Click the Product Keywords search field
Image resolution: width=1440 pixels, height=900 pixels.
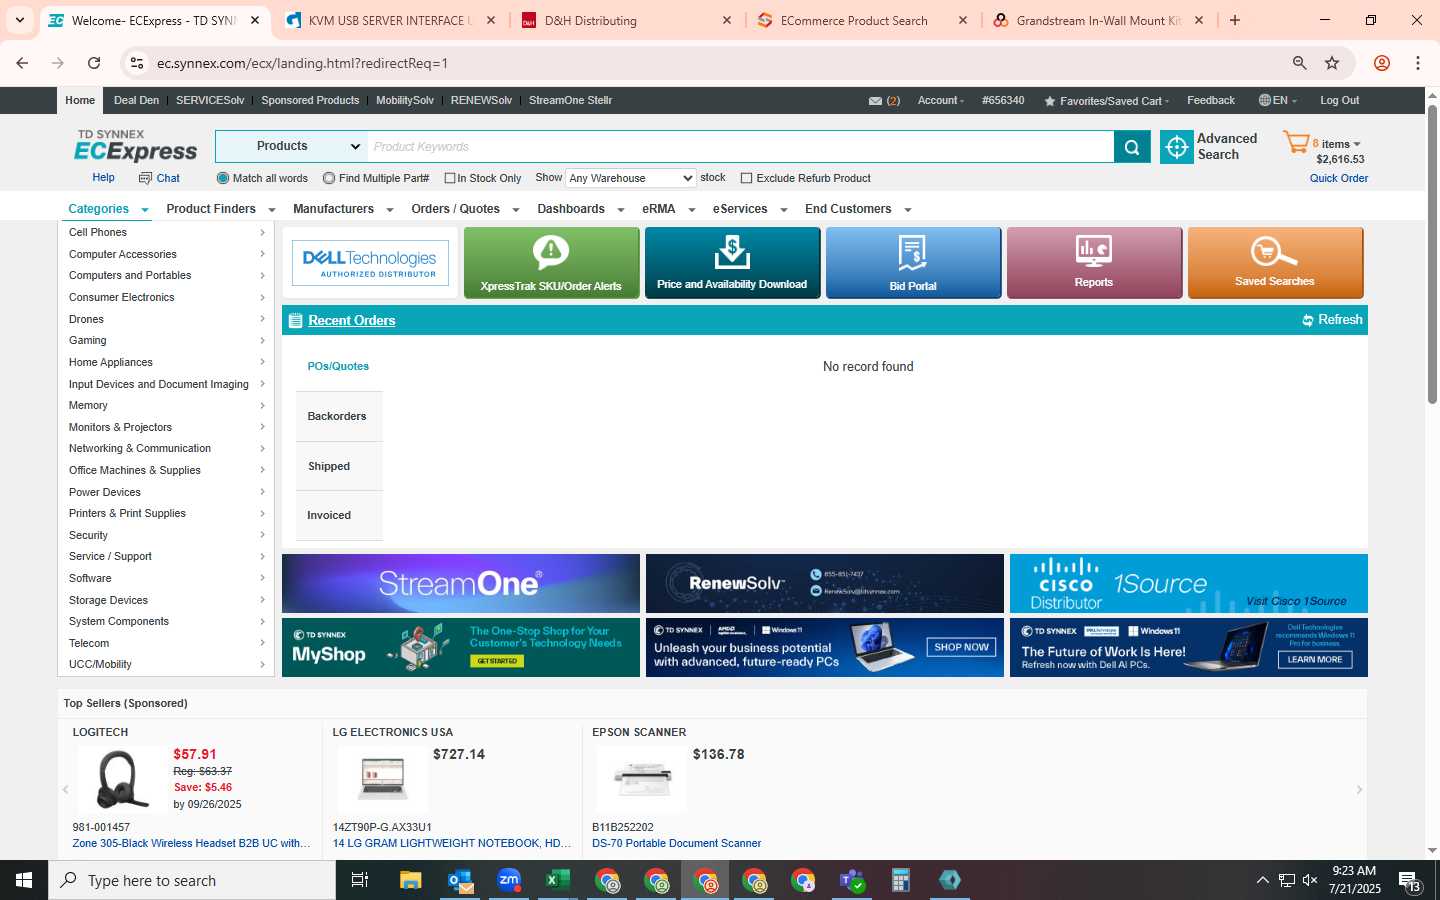click(740, 147)
